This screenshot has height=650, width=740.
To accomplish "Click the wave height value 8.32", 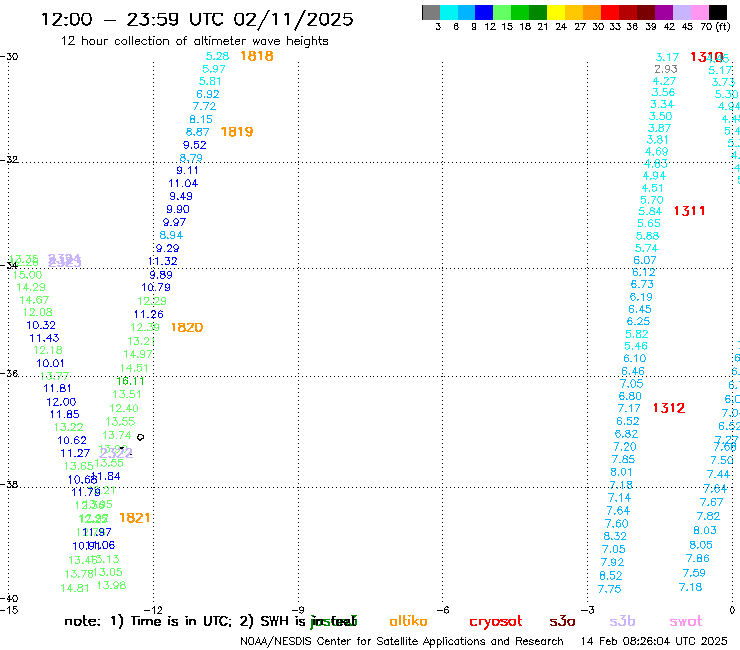I will point(615,536).
